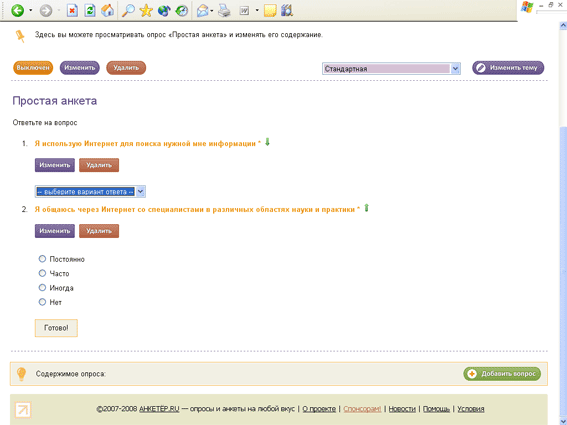Select the Постоянно radio option
567x425 pixels.
42,259
